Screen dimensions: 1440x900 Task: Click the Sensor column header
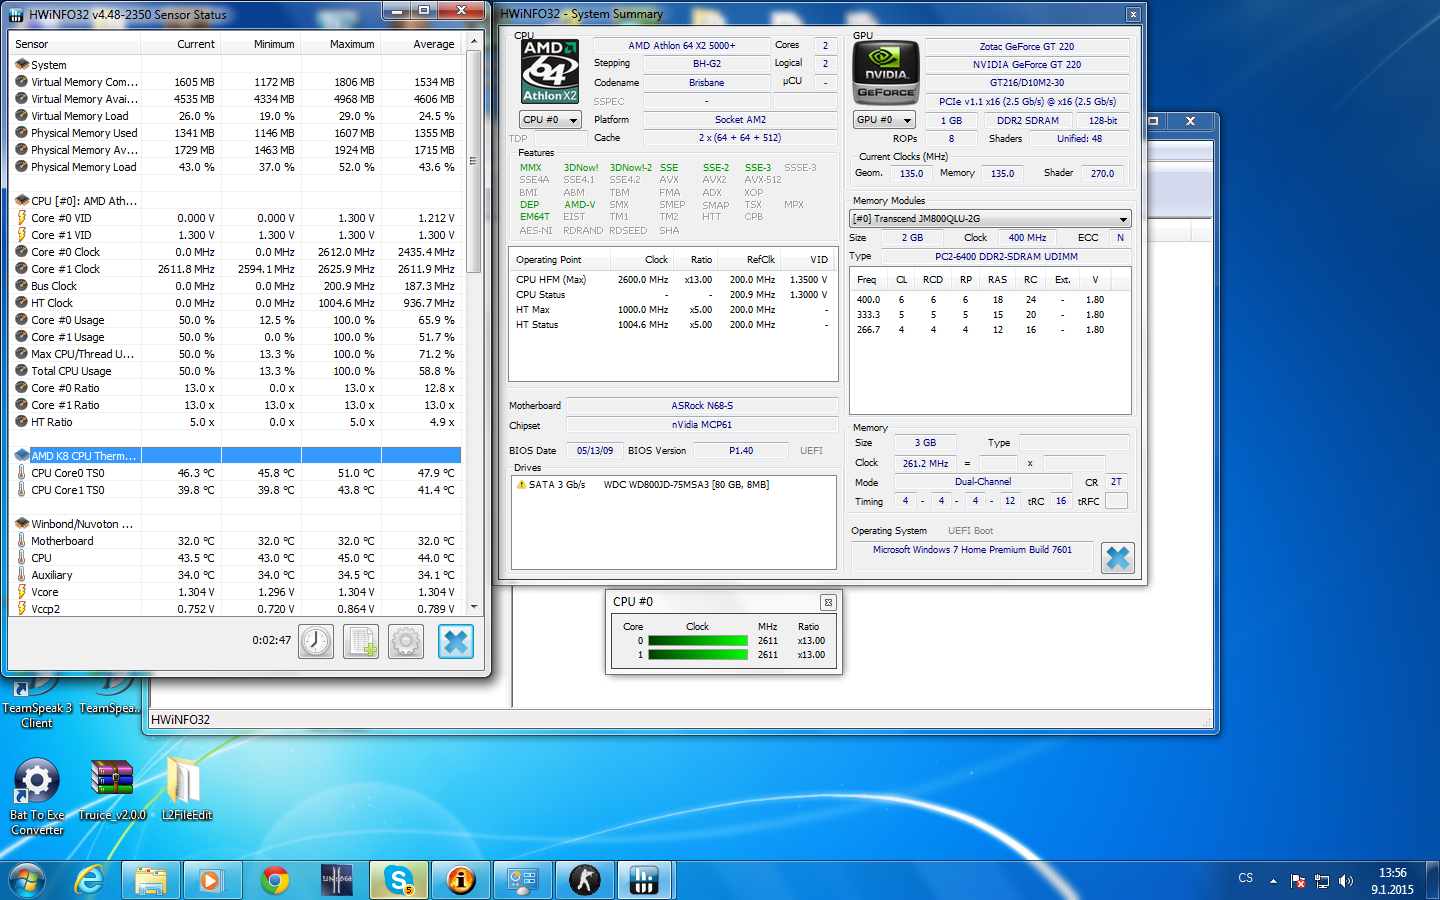point(74,44)
